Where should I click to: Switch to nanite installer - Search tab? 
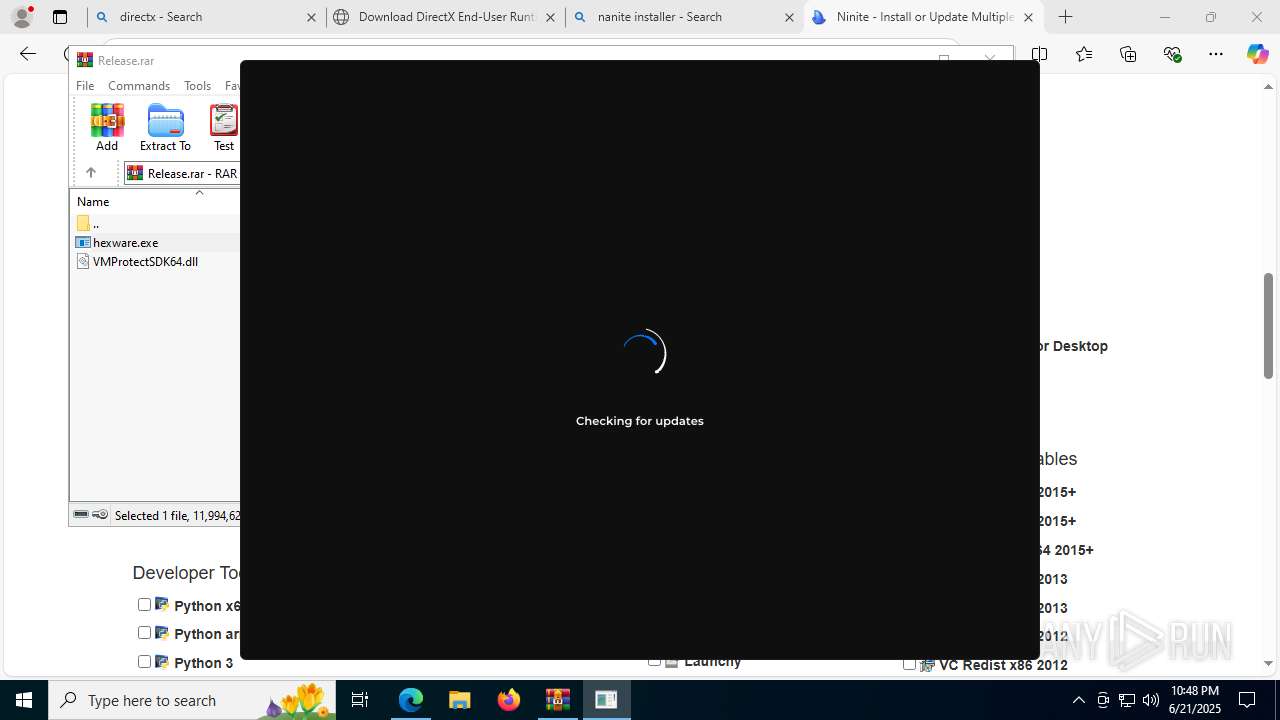click(685, 17)
